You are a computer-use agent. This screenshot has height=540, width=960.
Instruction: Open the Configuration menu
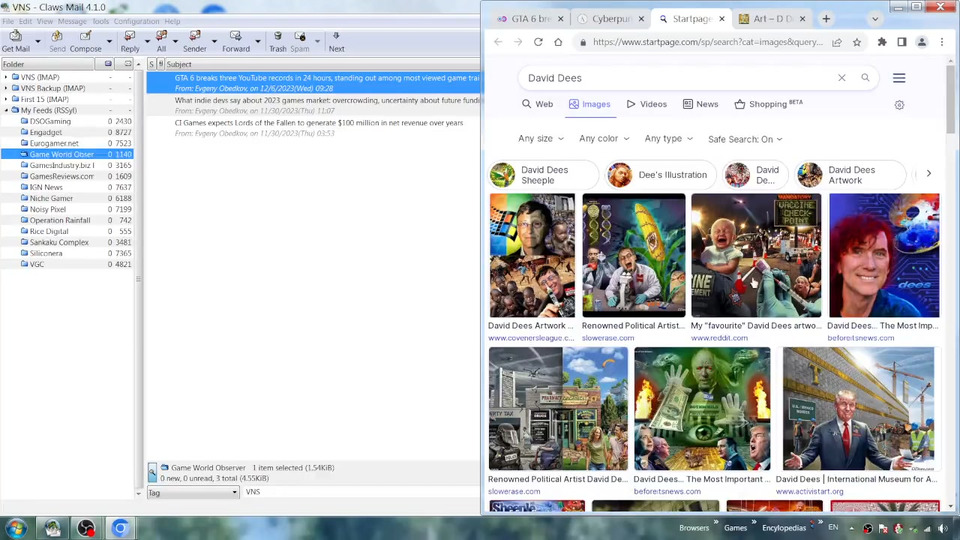(x=136, y=21)
